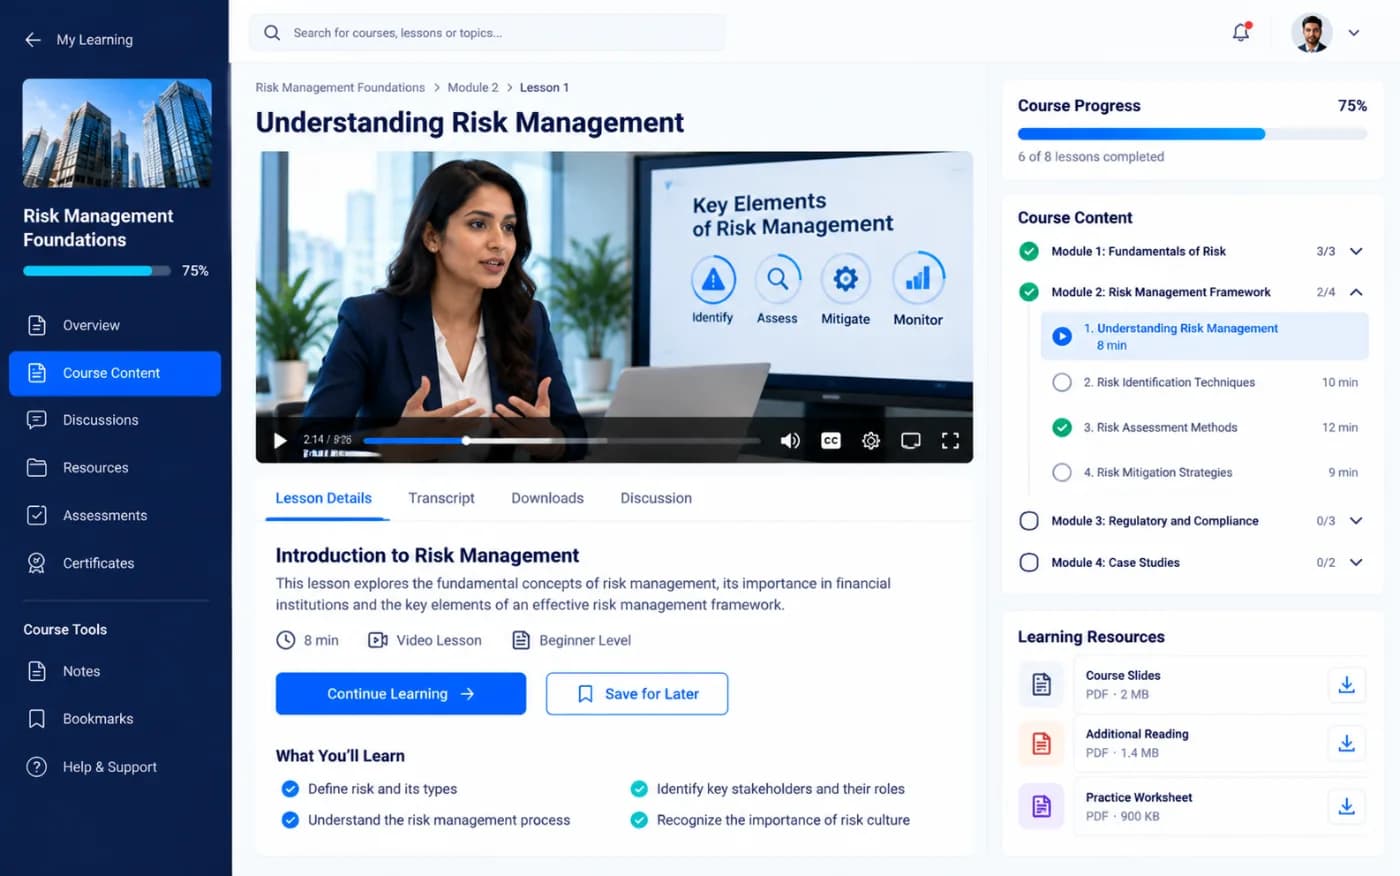Mute the video volume icon

(790, 441)
